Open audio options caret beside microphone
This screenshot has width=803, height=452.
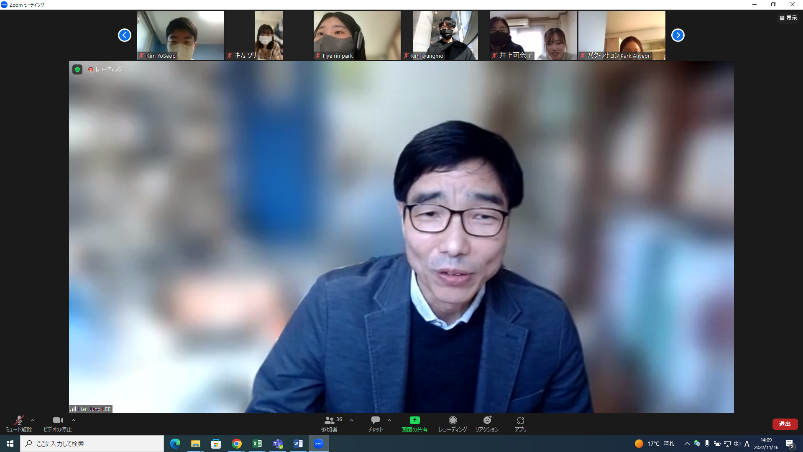pos(32,420)
